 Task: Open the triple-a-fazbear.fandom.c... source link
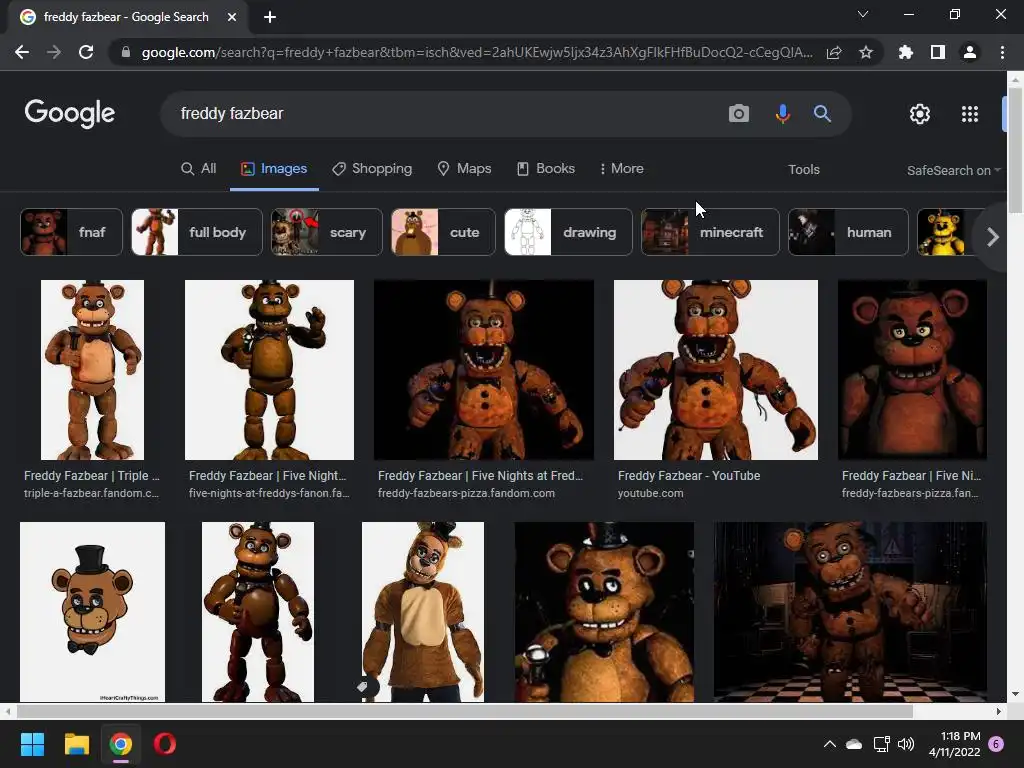[91, 493]
